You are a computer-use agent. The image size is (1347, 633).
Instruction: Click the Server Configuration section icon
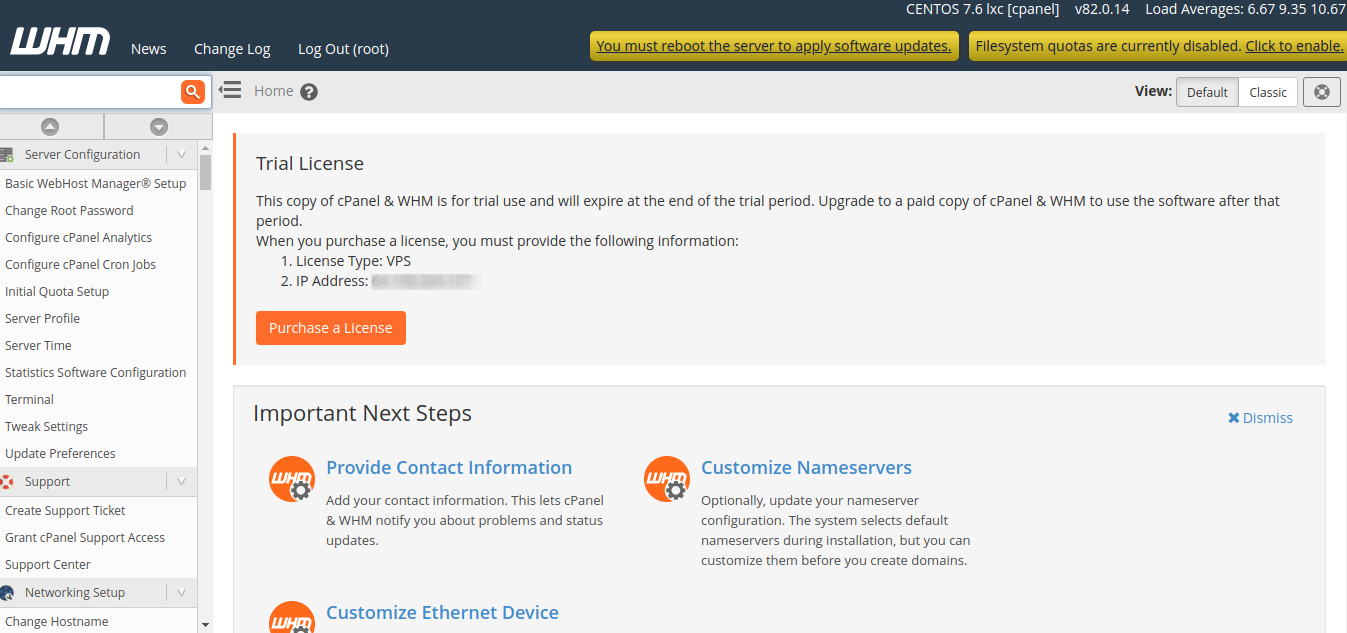[7, 155]
